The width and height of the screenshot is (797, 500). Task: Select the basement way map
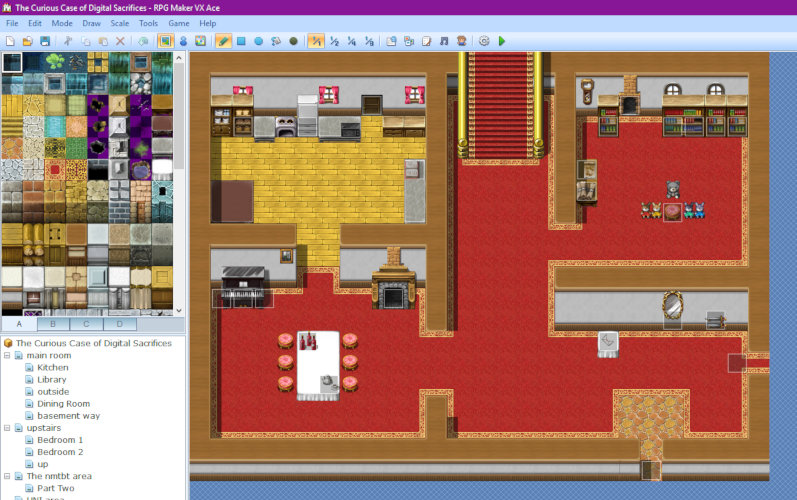tap(69, 416)
